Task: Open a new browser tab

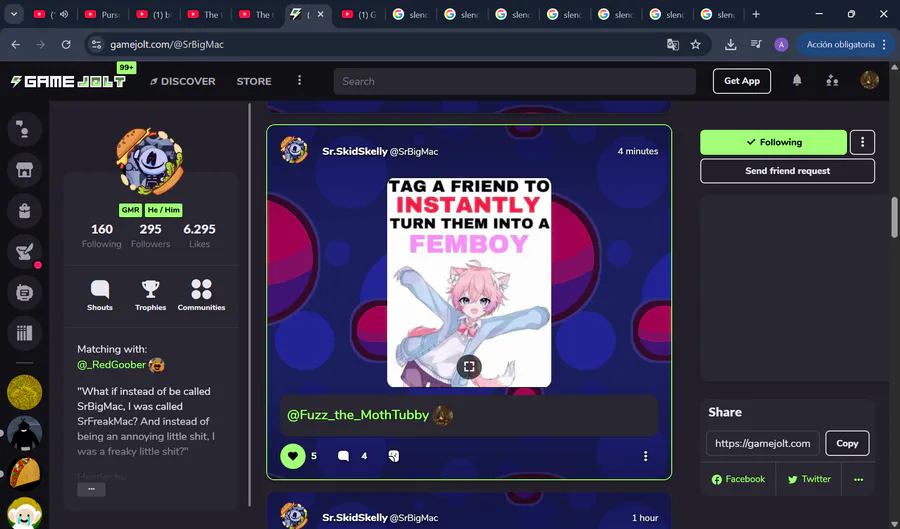Action: pyautogui.click(x=756, y=14)
